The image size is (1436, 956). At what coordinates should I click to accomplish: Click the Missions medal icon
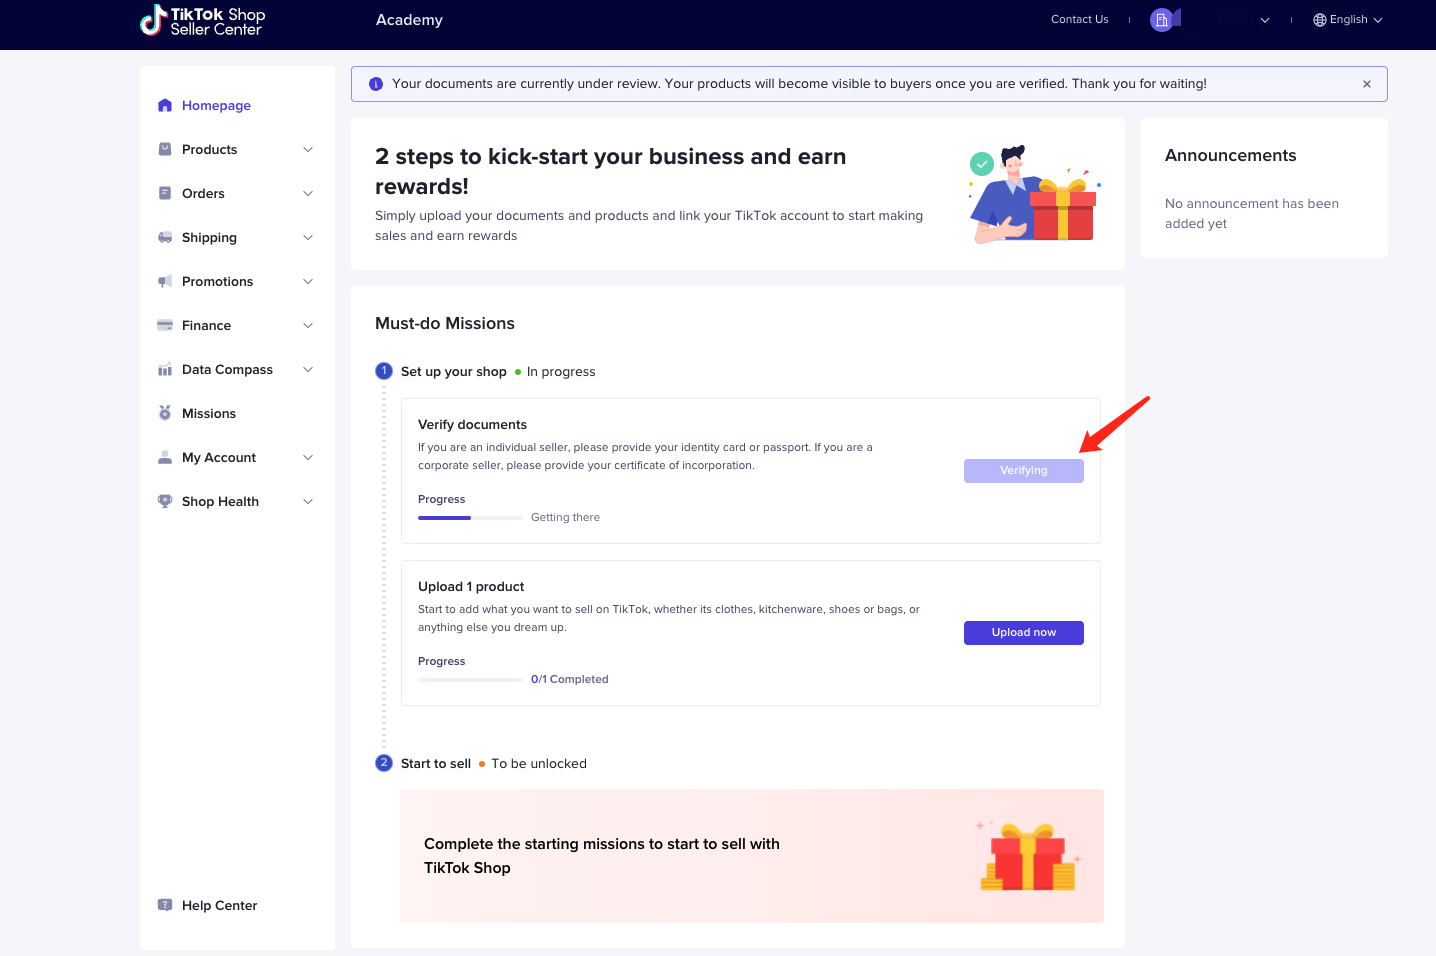[x=165, y=413]
